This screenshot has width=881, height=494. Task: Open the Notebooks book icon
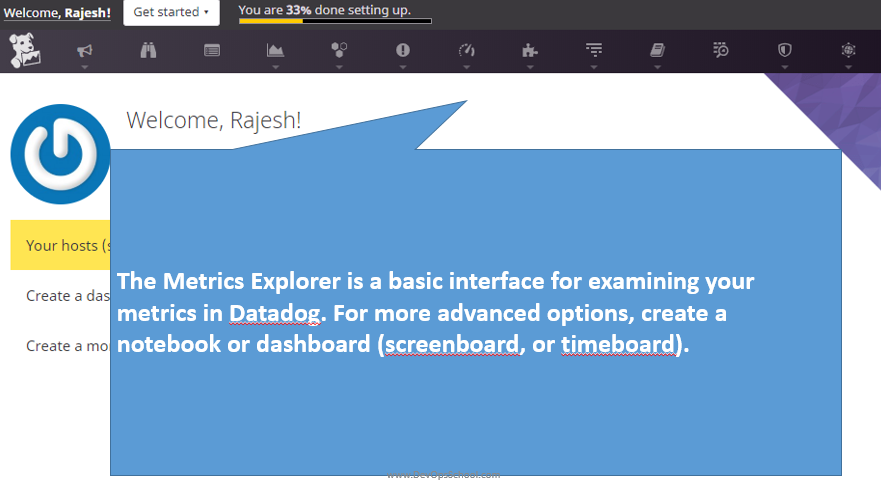pos(657,50)
